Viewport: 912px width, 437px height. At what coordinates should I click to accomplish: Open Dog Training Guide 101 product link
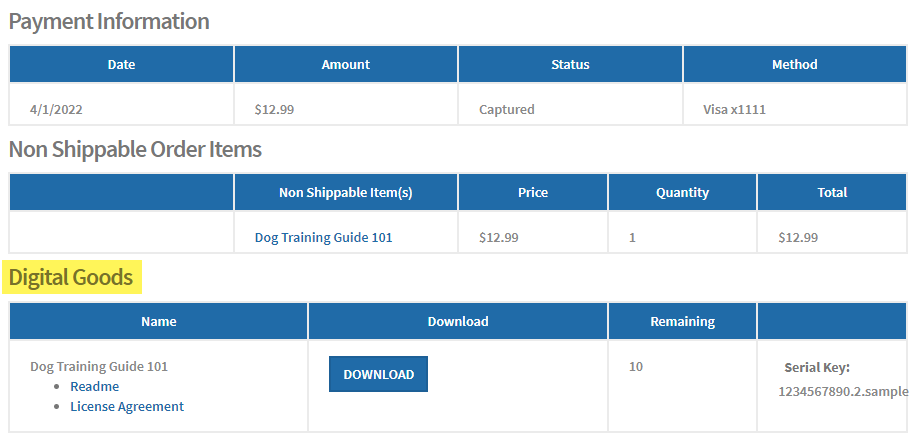(323, 237)
